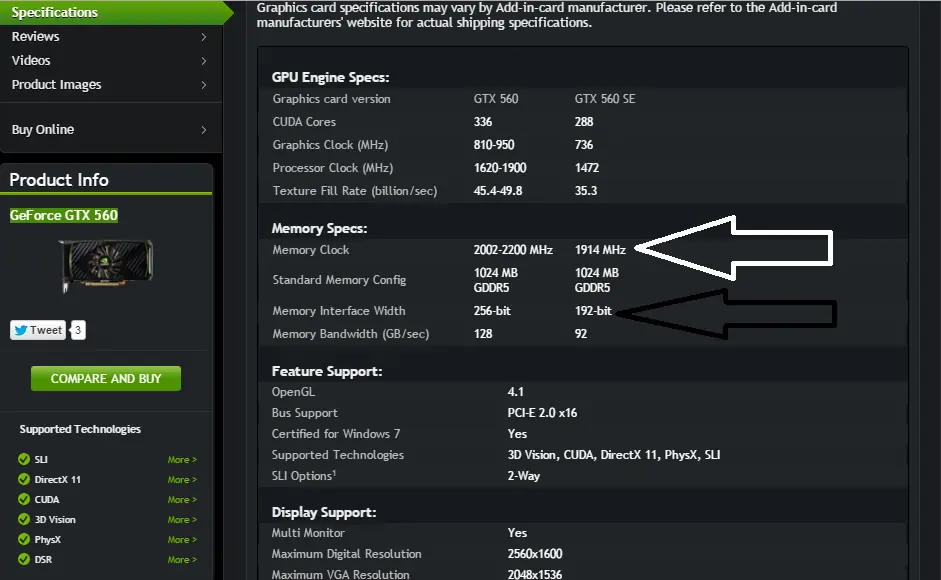Click the SLI Options row label
Screen dimensions: 941x580
tap(304, 476)
